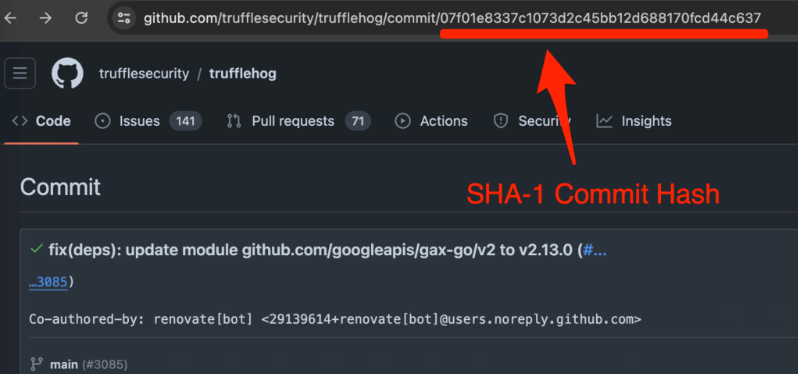Open the trufflesecurity owner link
798x374 pixels.
(144, 74)
